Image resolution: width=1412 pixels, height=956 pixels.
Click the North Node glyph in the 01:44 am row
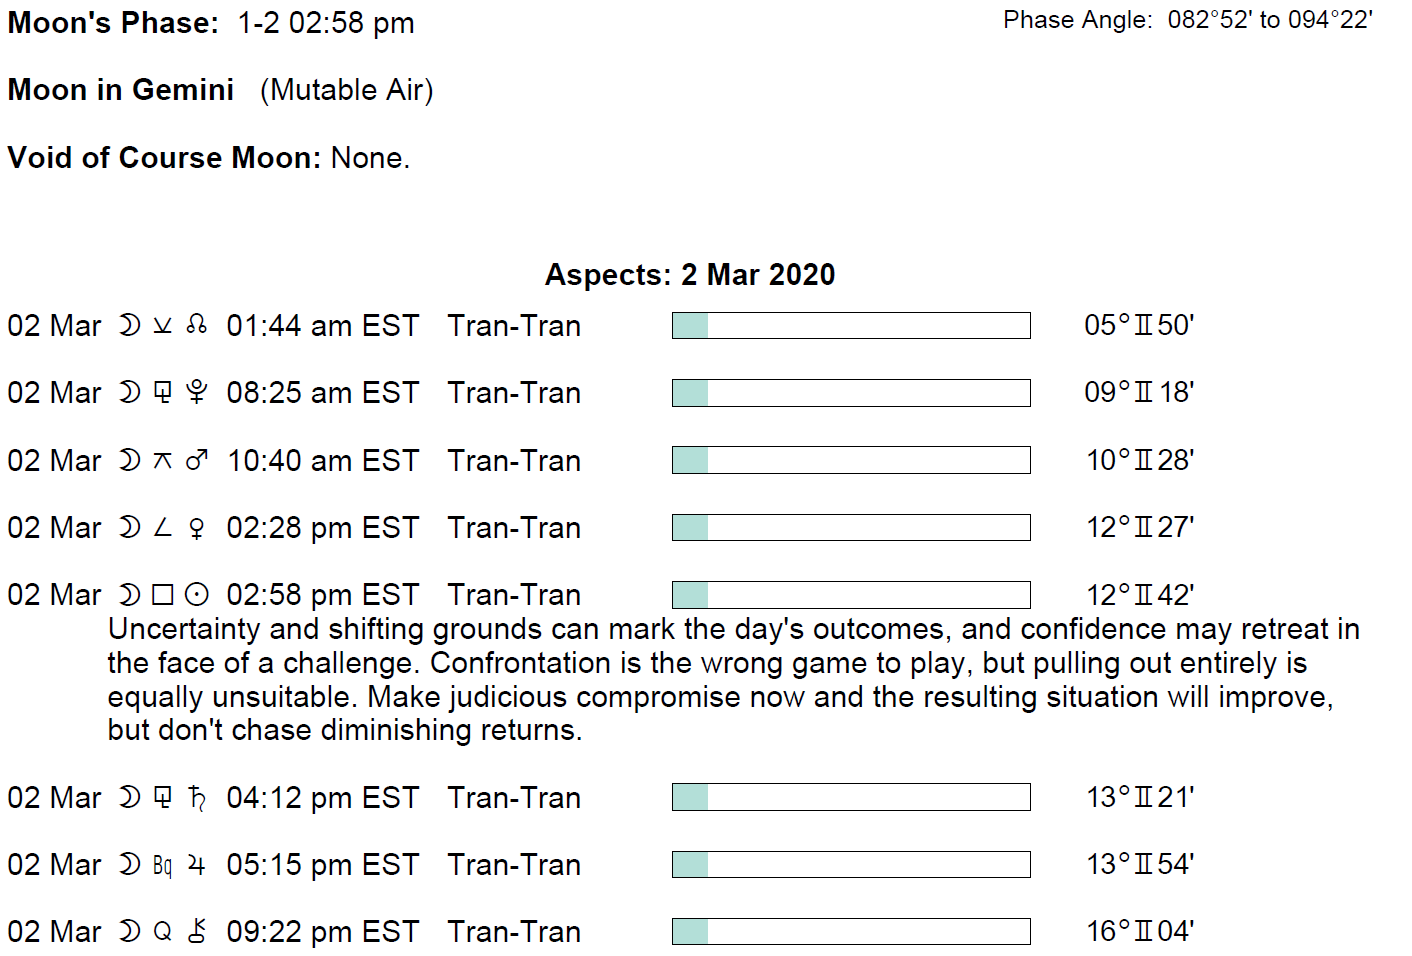point(197,325)
